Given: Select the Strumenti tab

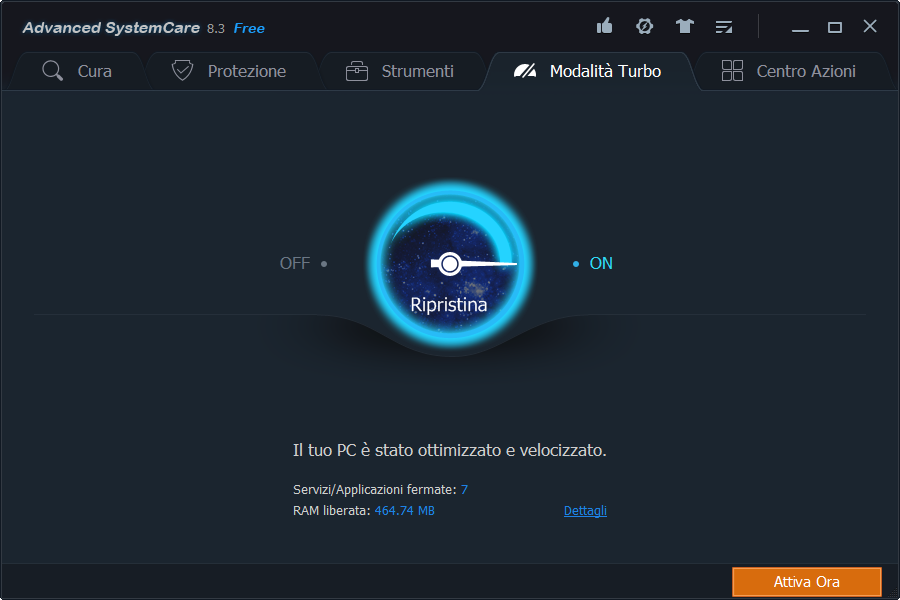Looking at the screenshot, I should pyautogui.click(x=401, y=71).
